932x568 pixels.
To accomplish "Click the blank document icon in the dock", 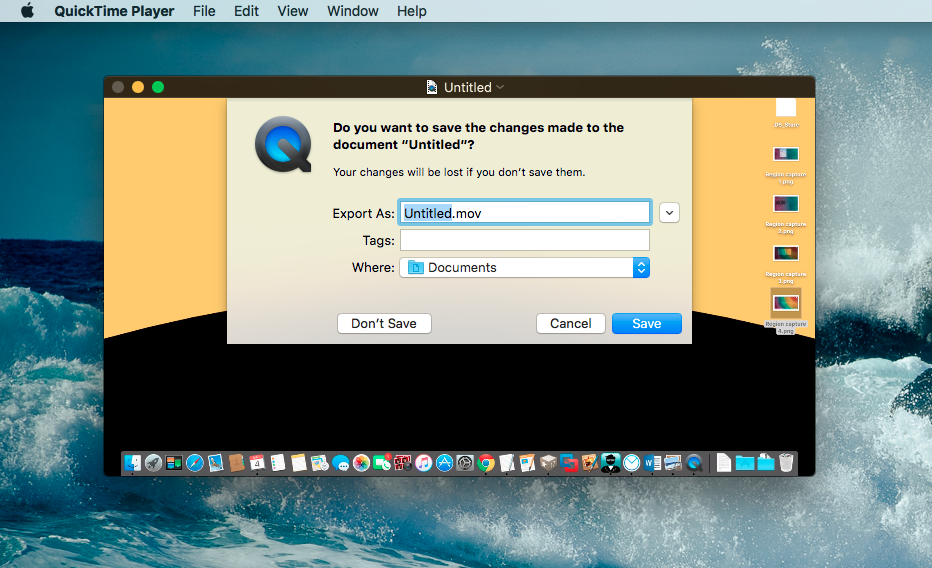I will 723,463.
